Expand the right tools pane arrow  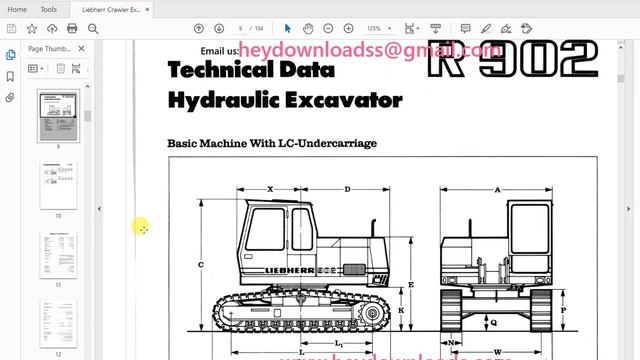628,209
